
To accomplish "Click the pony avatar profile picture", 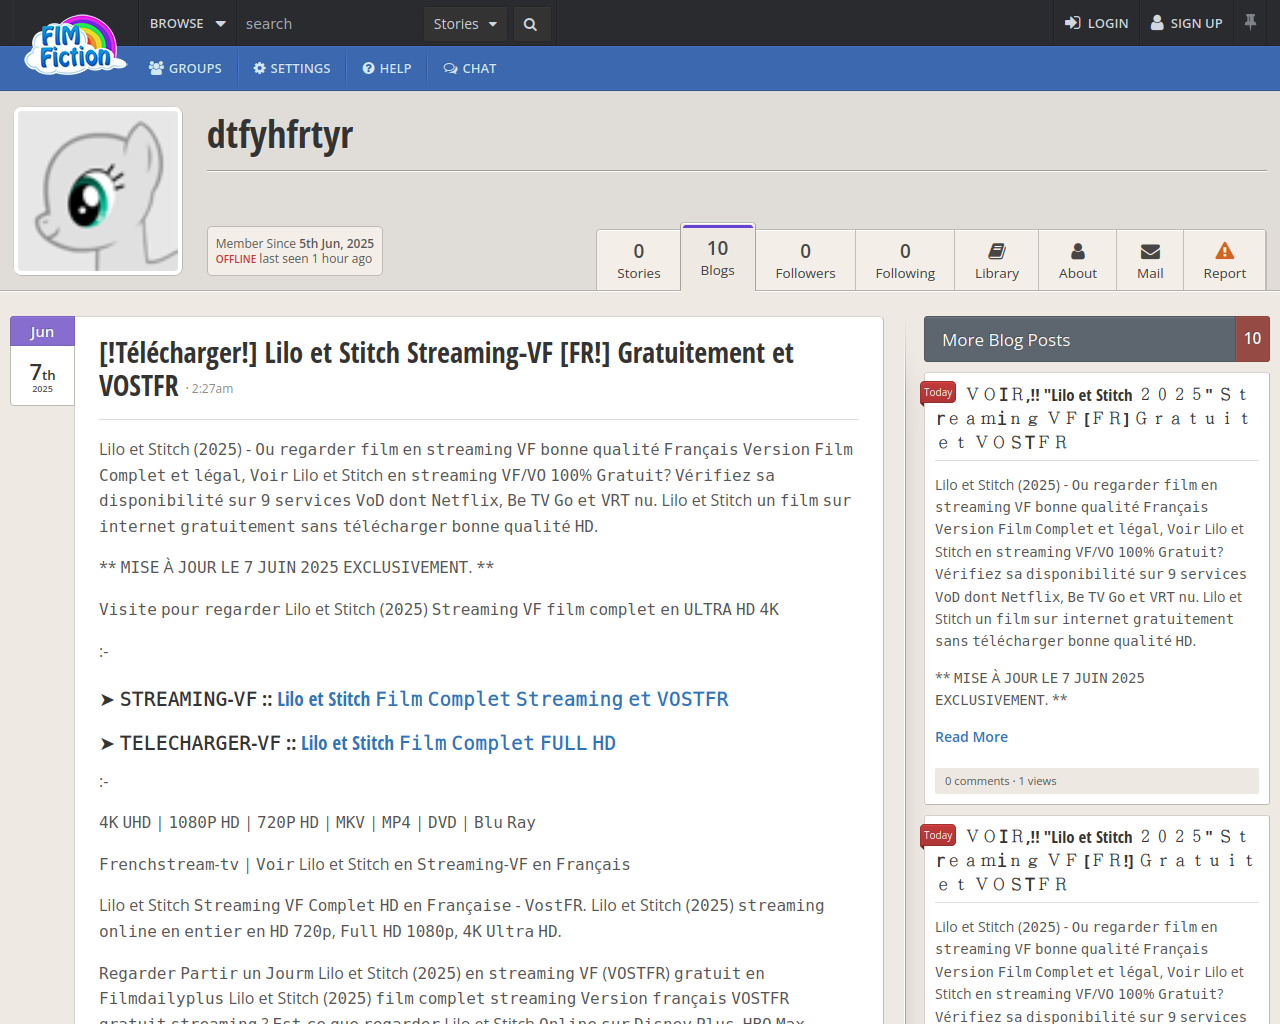I will coord(98,191).
